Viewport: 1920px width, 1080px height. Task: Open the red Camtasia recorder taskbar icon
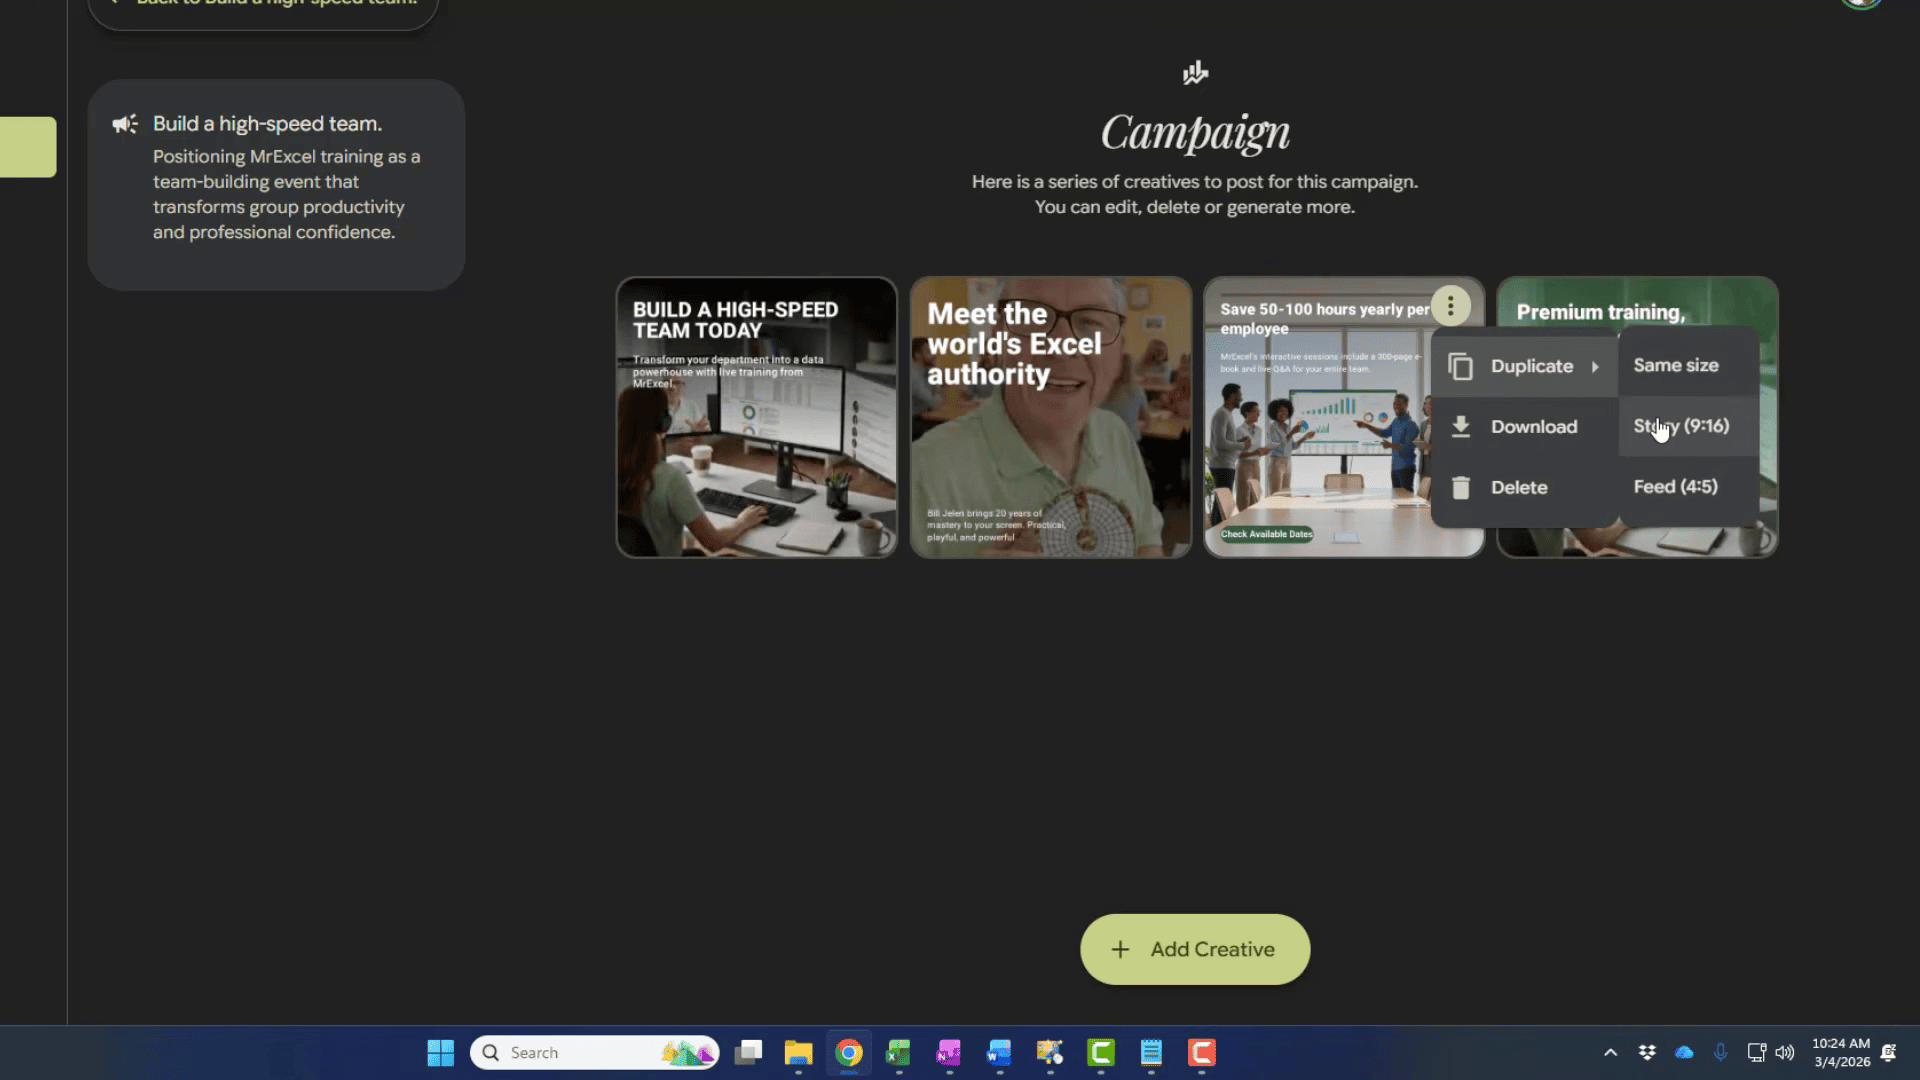(x=1201, y=1053)
